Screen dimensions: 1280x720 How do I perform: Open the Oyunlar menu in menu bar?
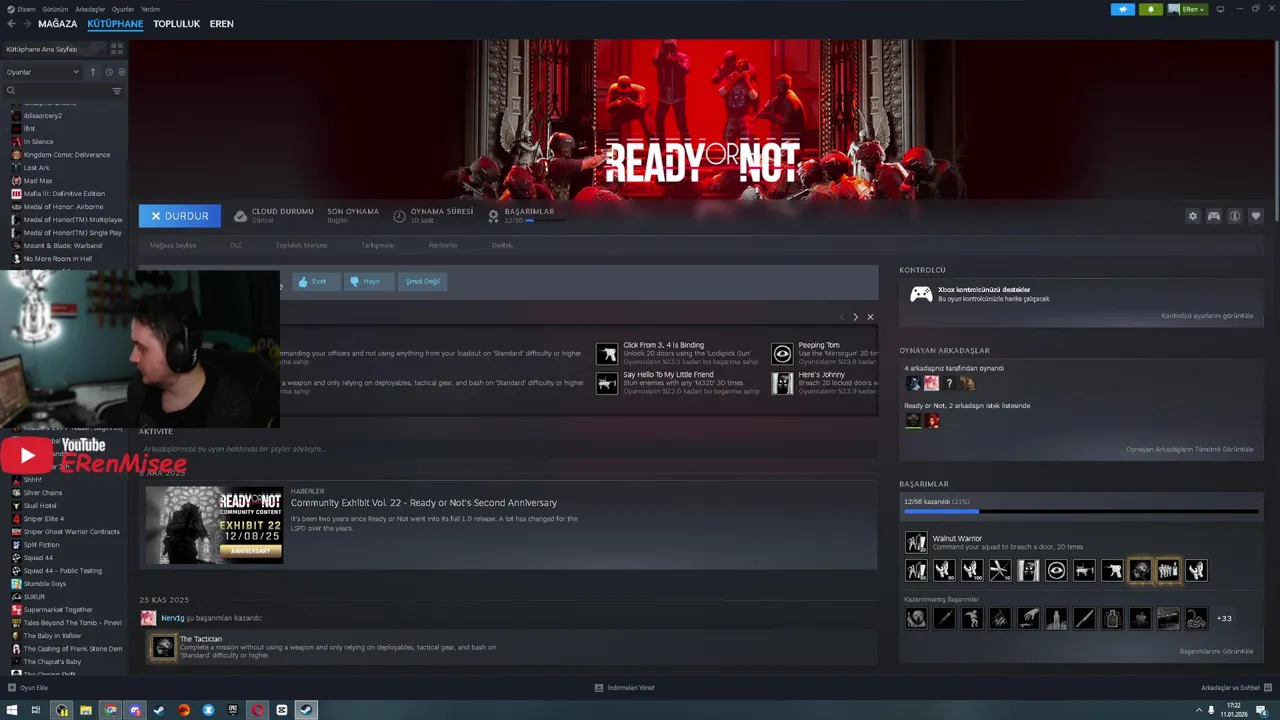pos(122,9)
